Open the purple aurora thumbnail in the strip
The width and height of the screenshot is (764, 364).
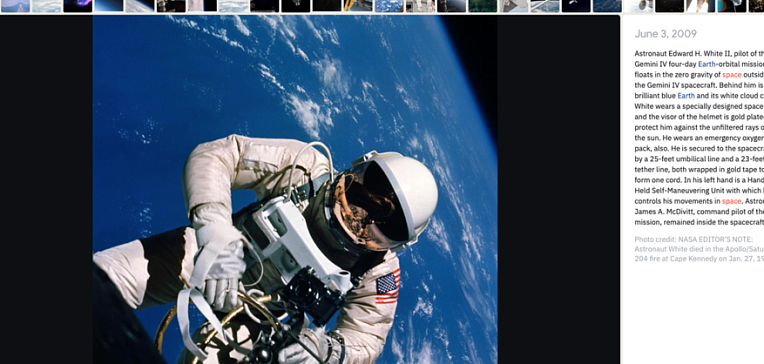pyautogui.click(x=78, y=6)
